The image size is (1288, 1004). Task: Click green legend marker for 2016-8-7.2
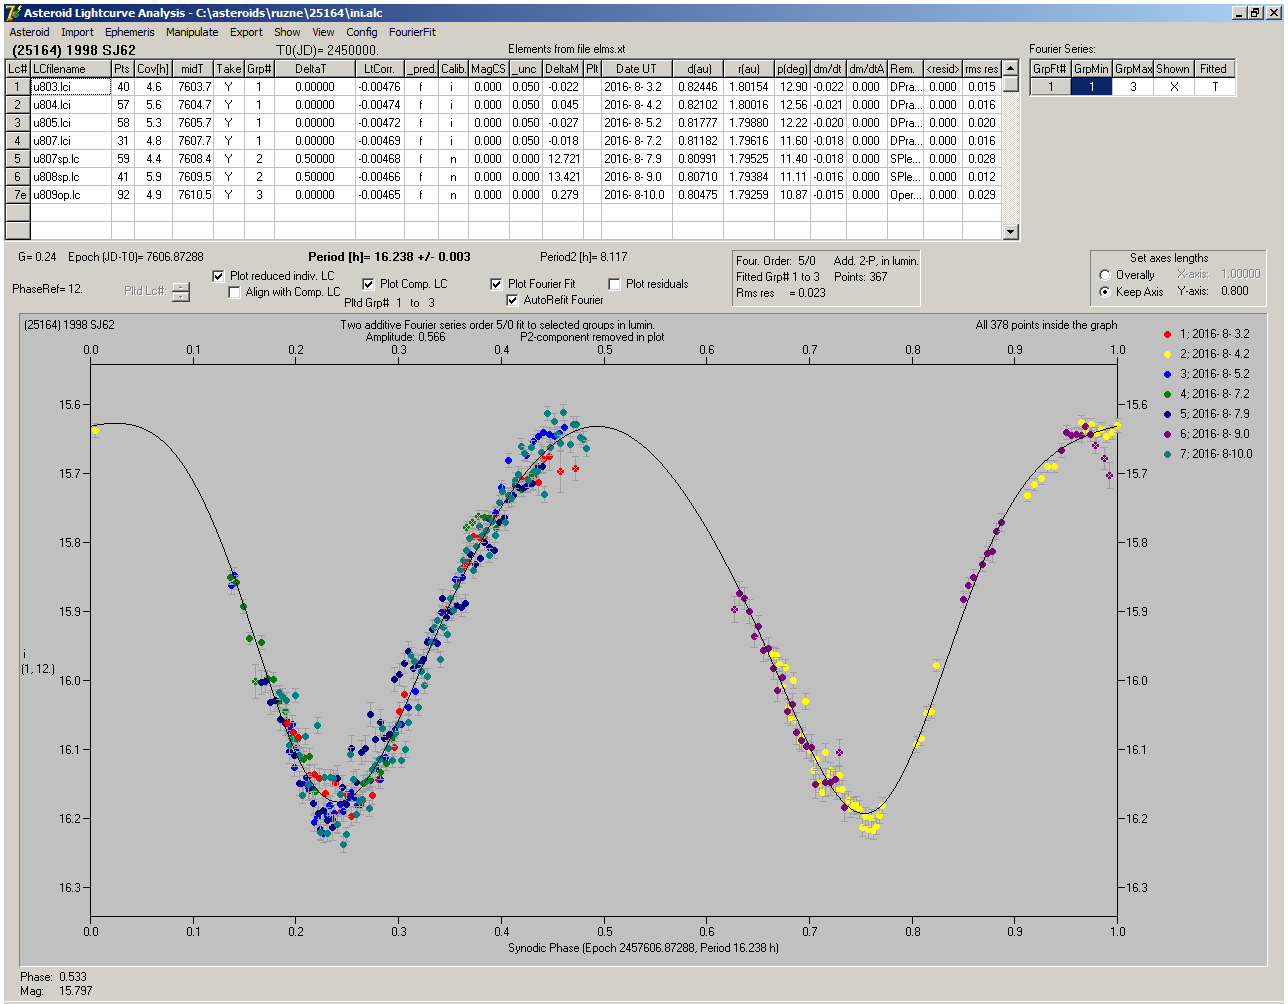(1168, 394)
